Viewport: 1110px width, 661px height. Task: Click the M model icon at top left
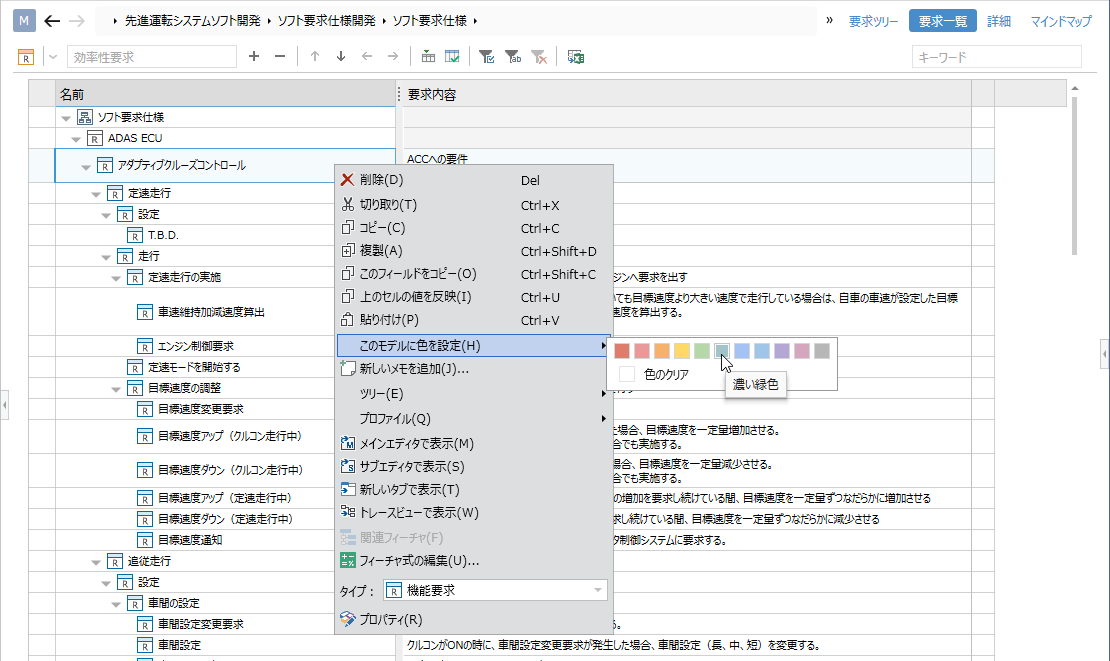pos(24,21)
